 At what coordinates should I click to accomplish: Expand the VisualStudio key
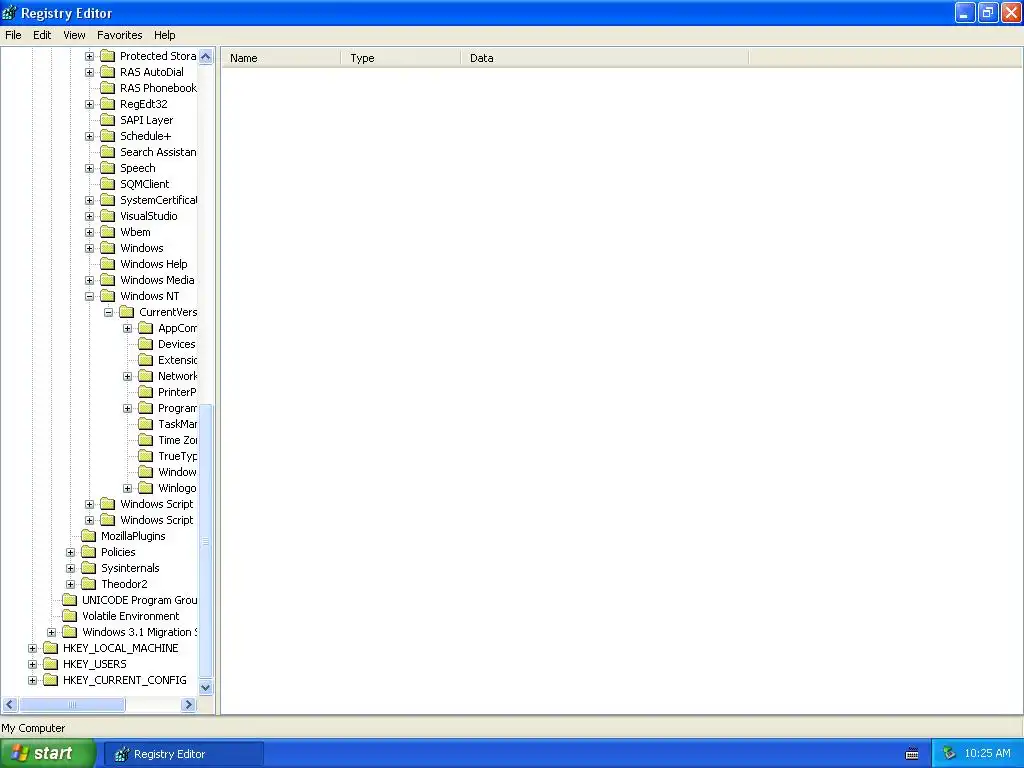89,216
